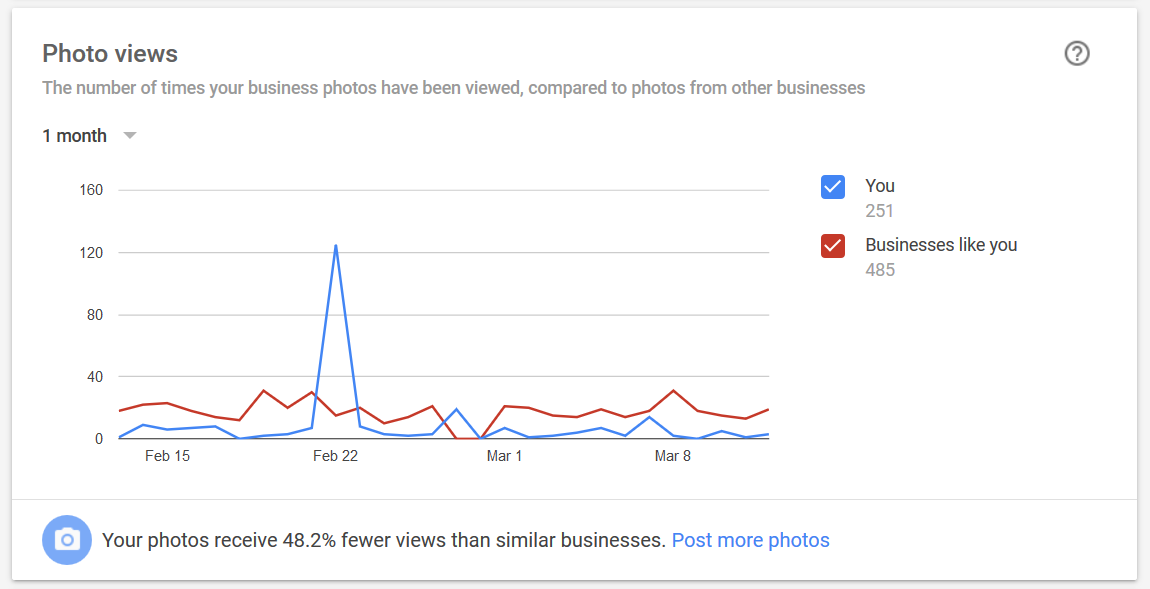Screen dimensions: 1150x589
Task: Click the Mar 1 axis label
Action: click(504, 456)
